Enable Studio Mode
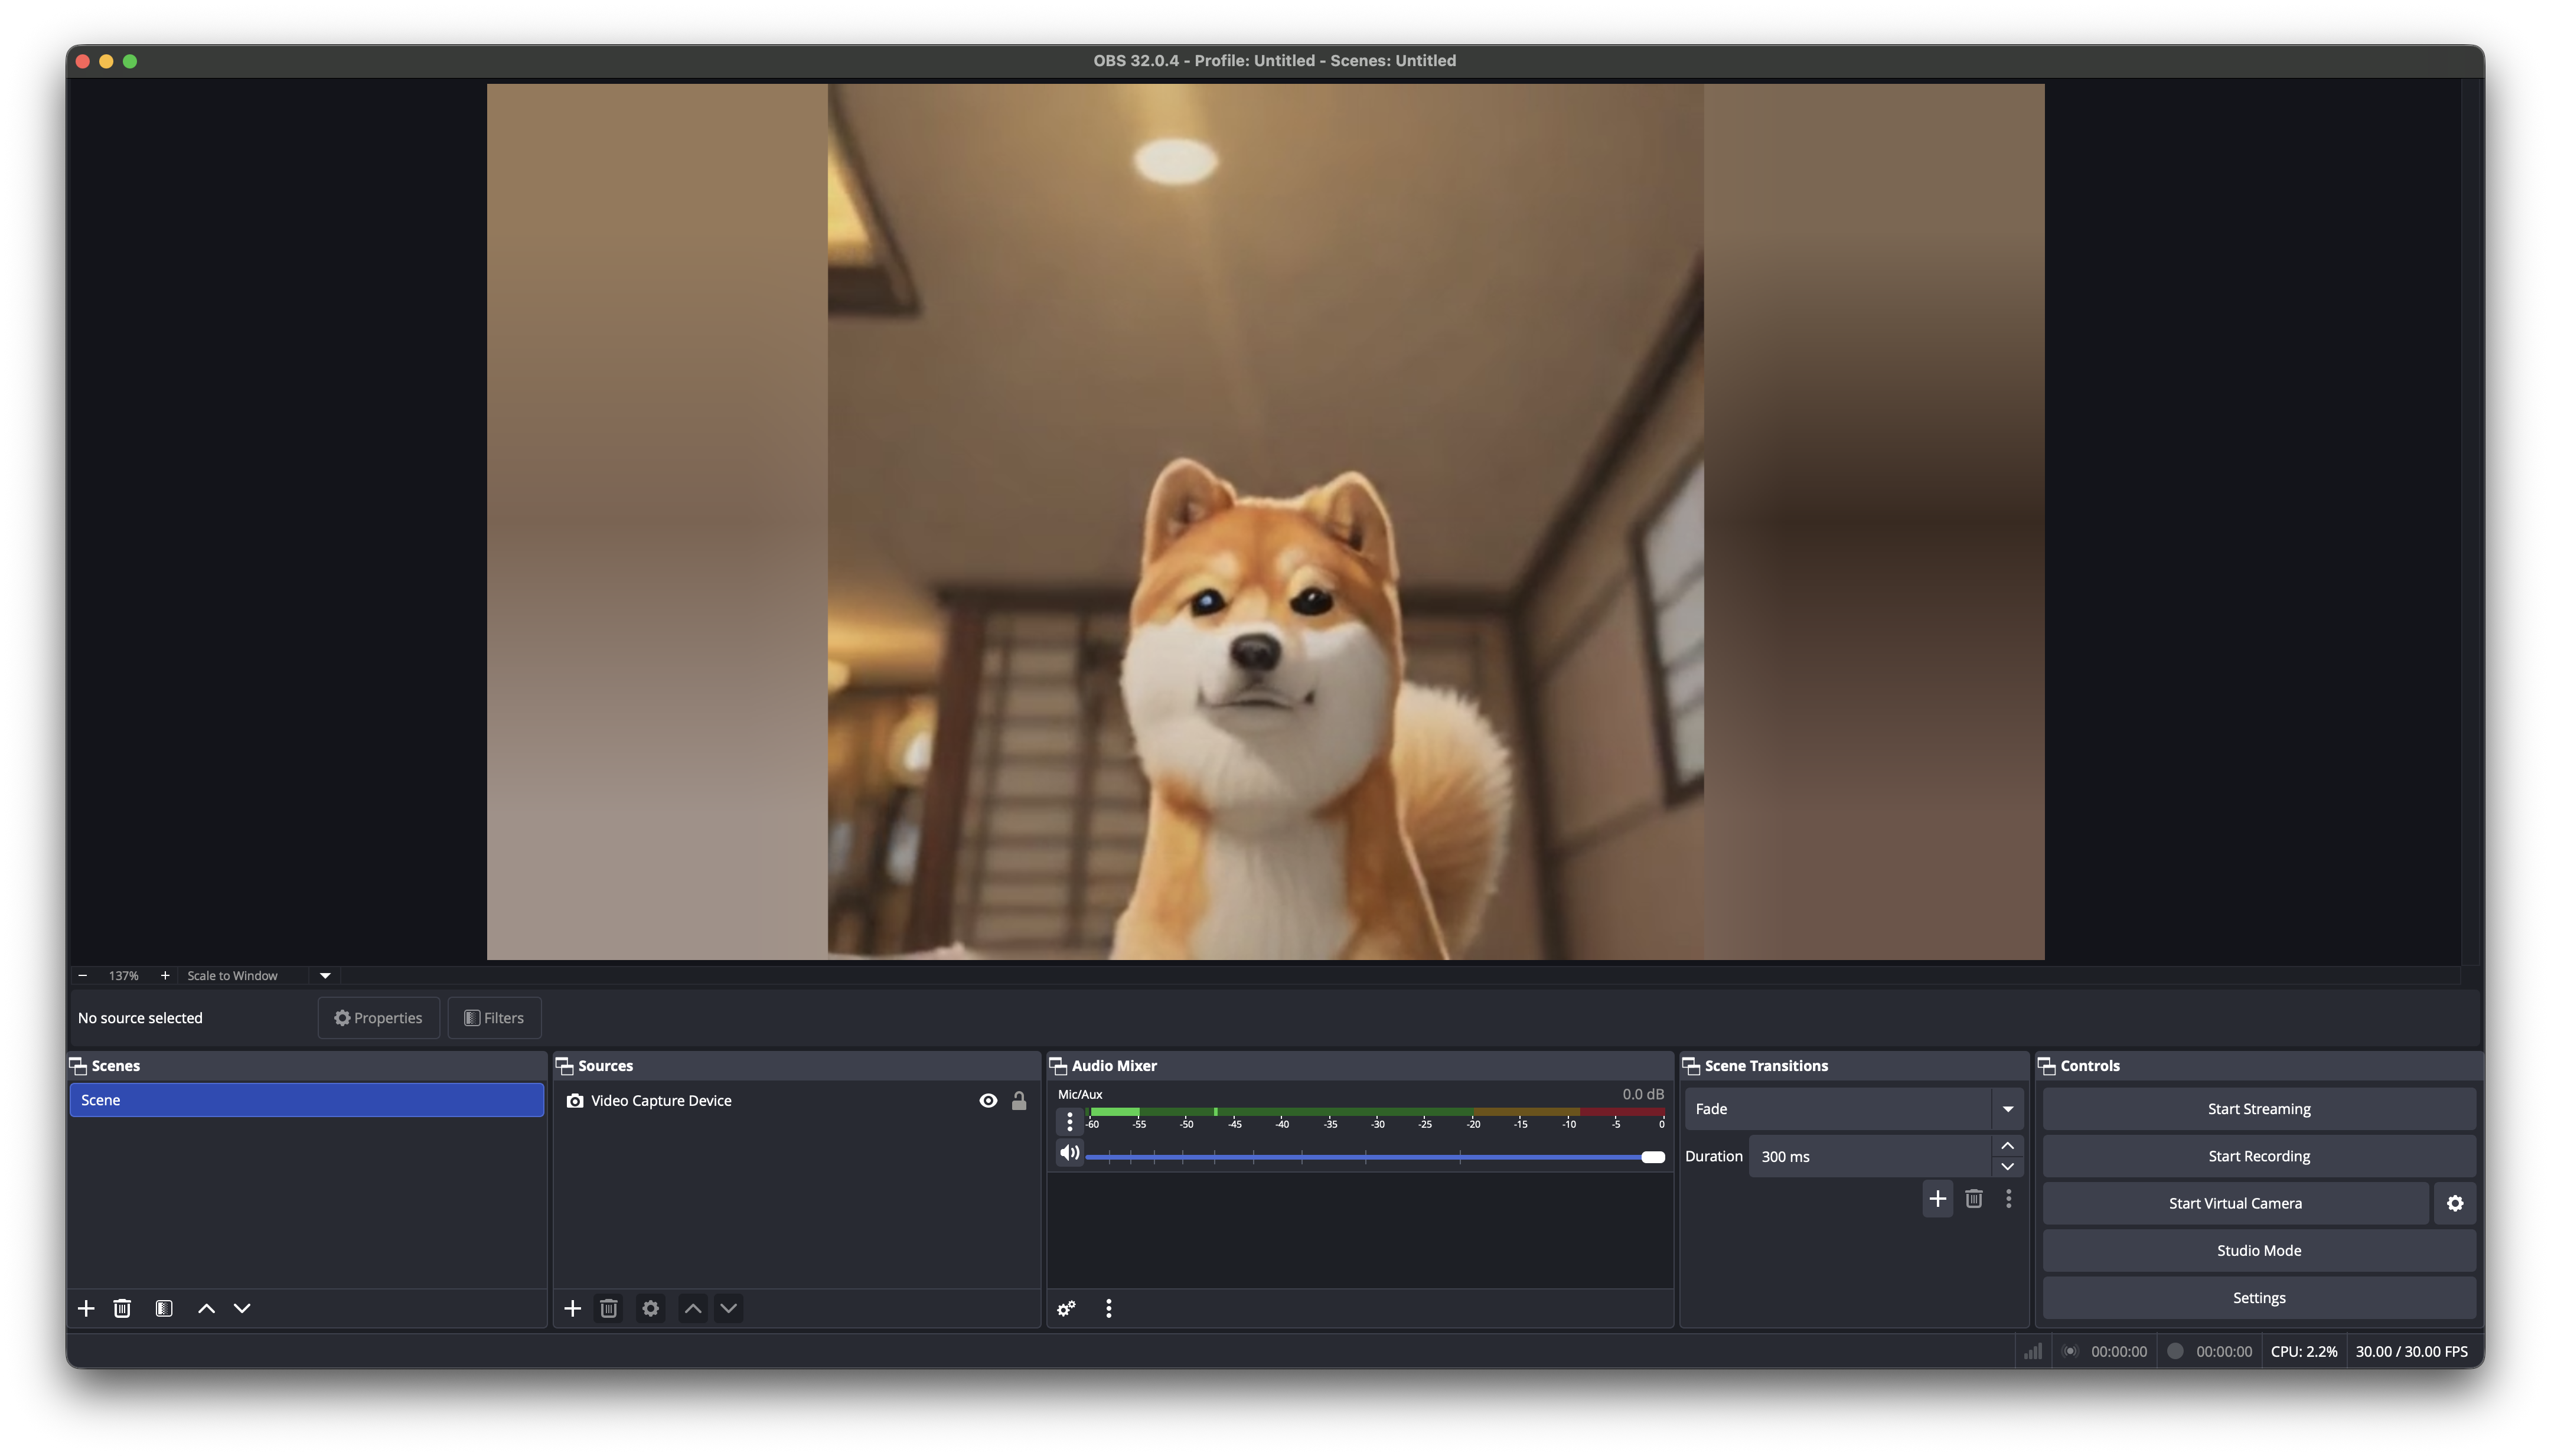Viewport: 2551px width, 1456px height. pos(2259,1249)
